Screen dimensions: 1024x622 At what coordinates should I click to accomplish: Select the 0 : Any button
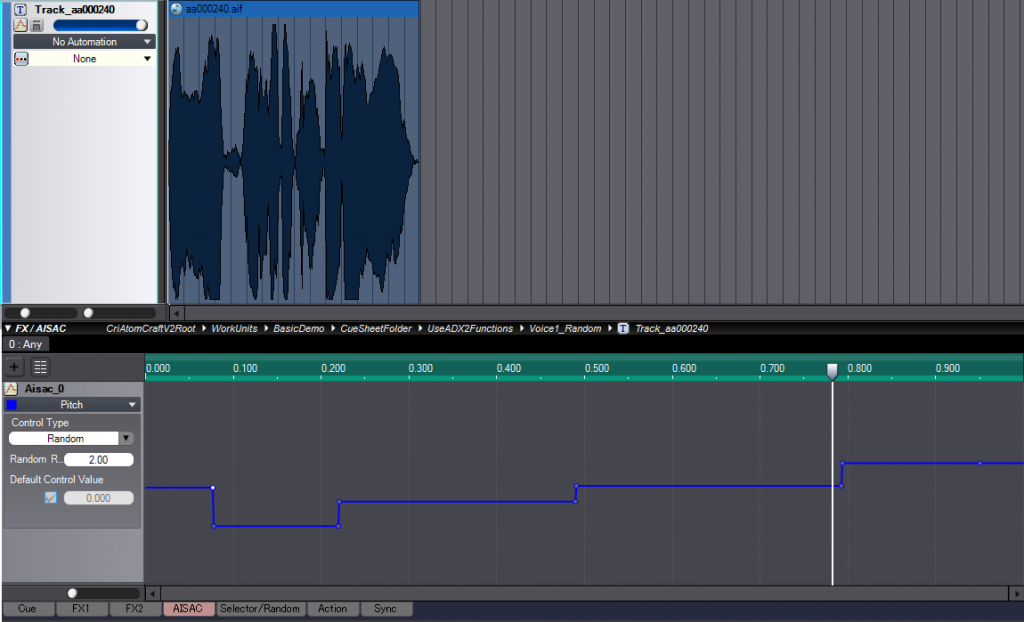[x=25, y=344]
